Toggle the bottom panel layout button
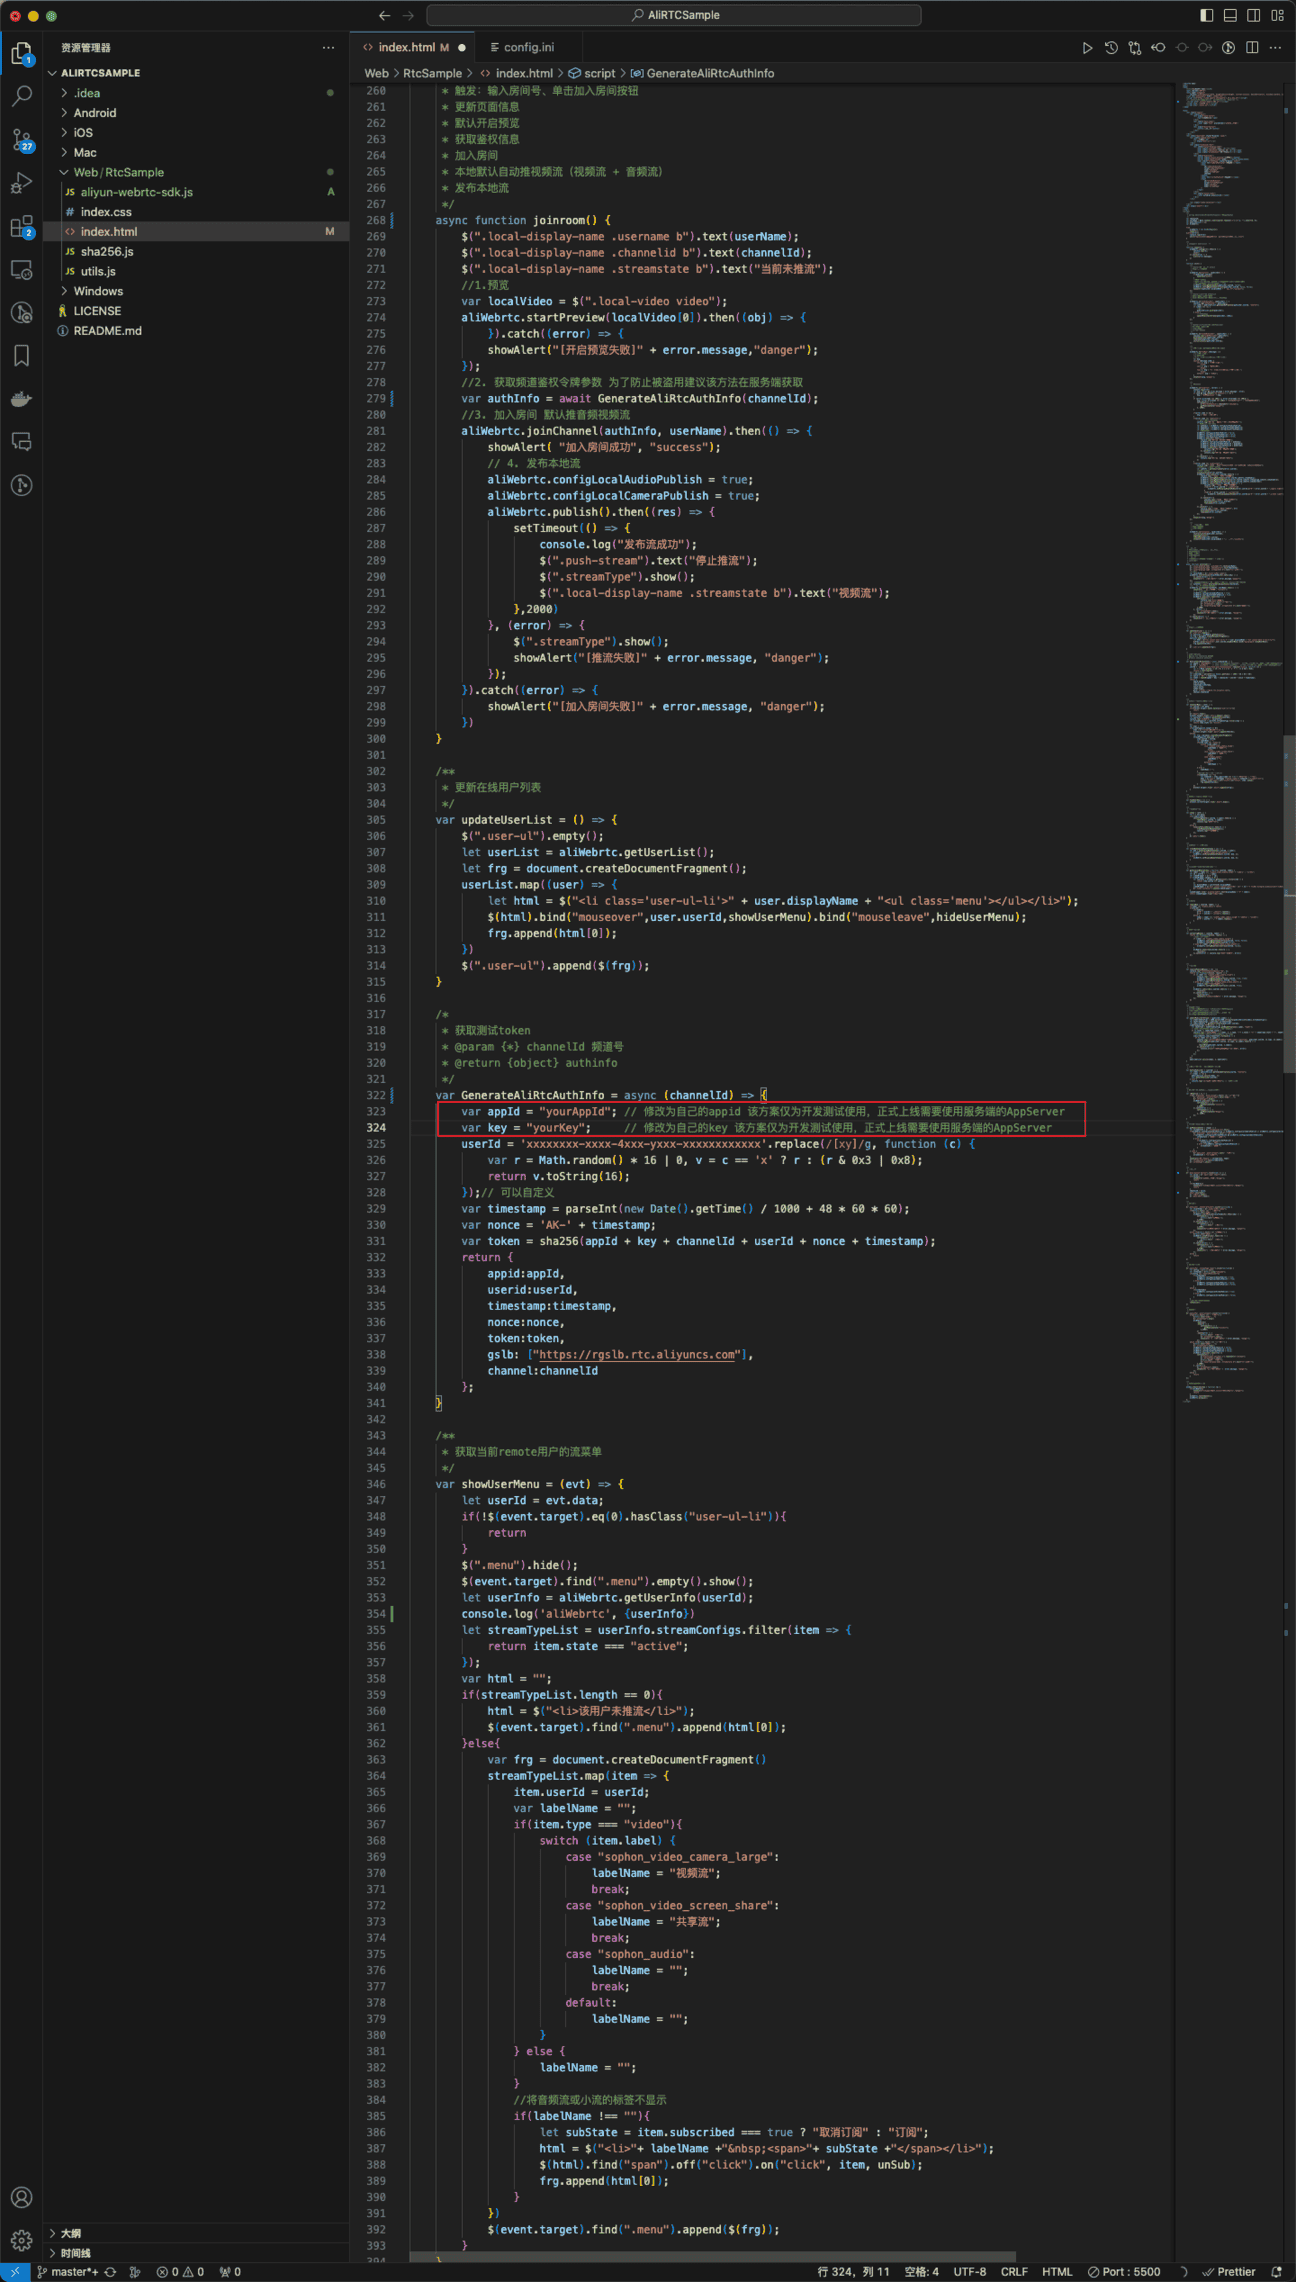 tap(1230, 15)
